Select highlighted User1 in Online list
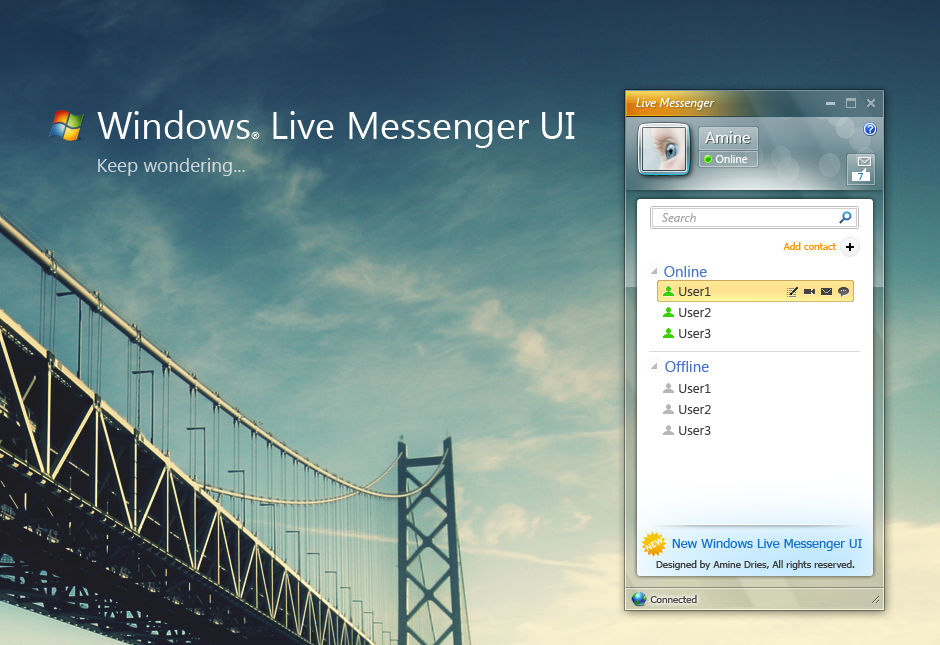 (x=755, y=291)
